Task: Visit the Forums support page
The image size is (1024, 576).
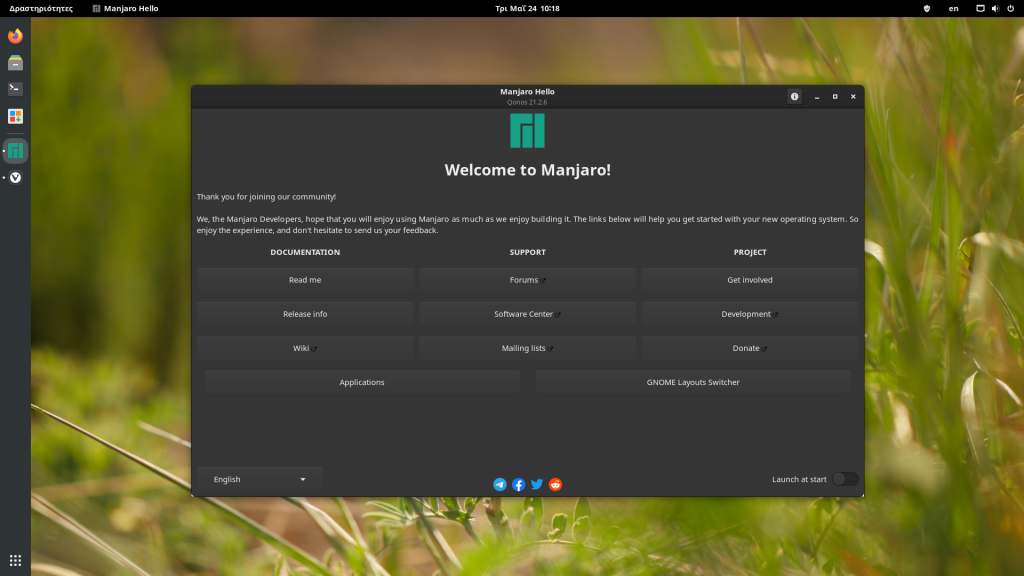Action: (x=527, y=280)
